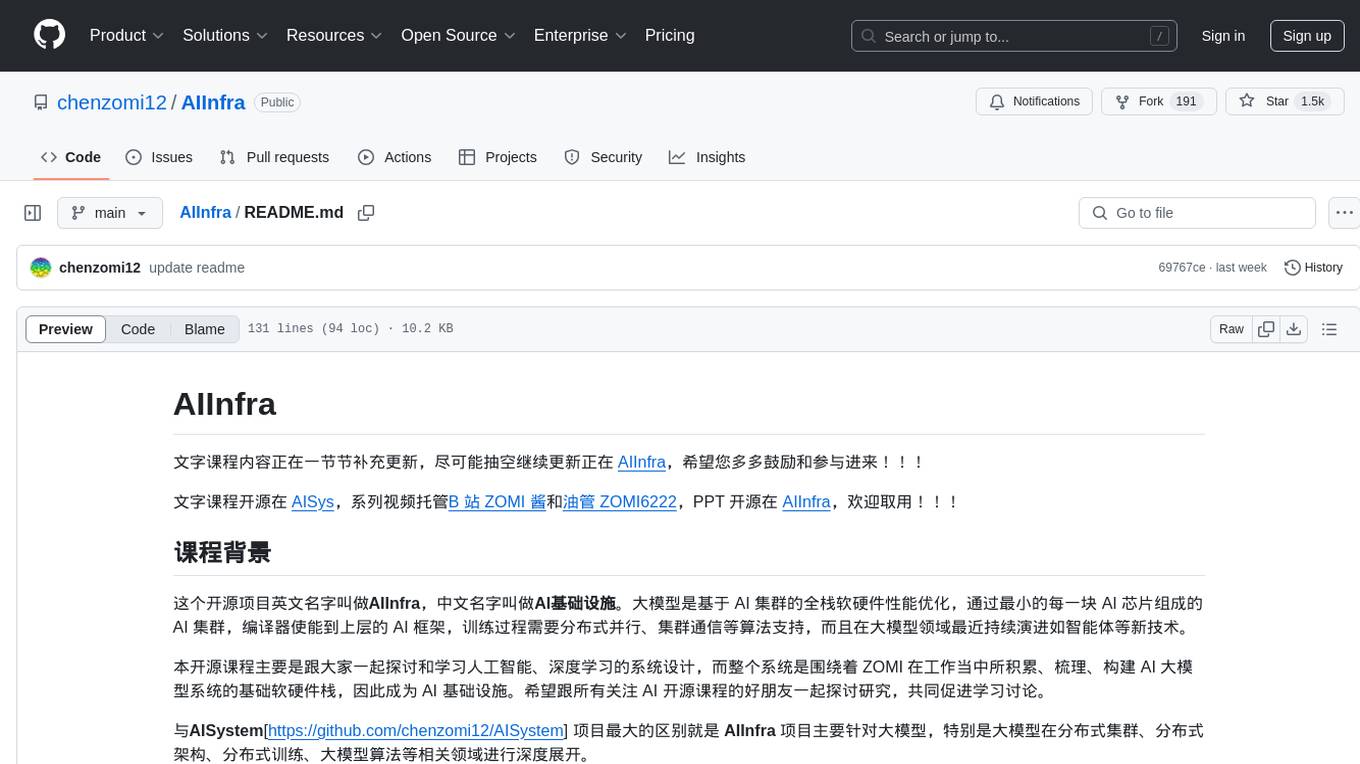Copy raw file contents
1360x764 pixels.
(1267, 329)
